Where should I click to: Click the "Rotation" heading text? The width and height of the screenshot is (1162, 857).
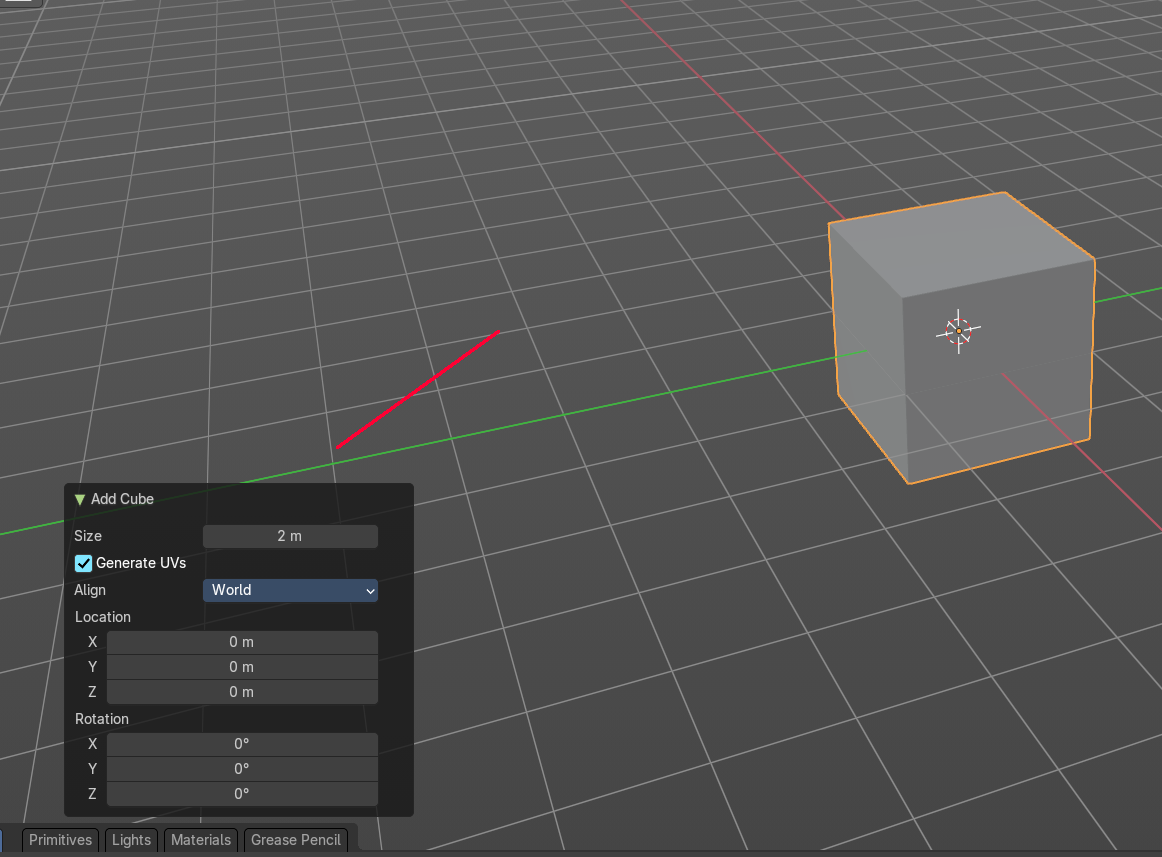102,719
